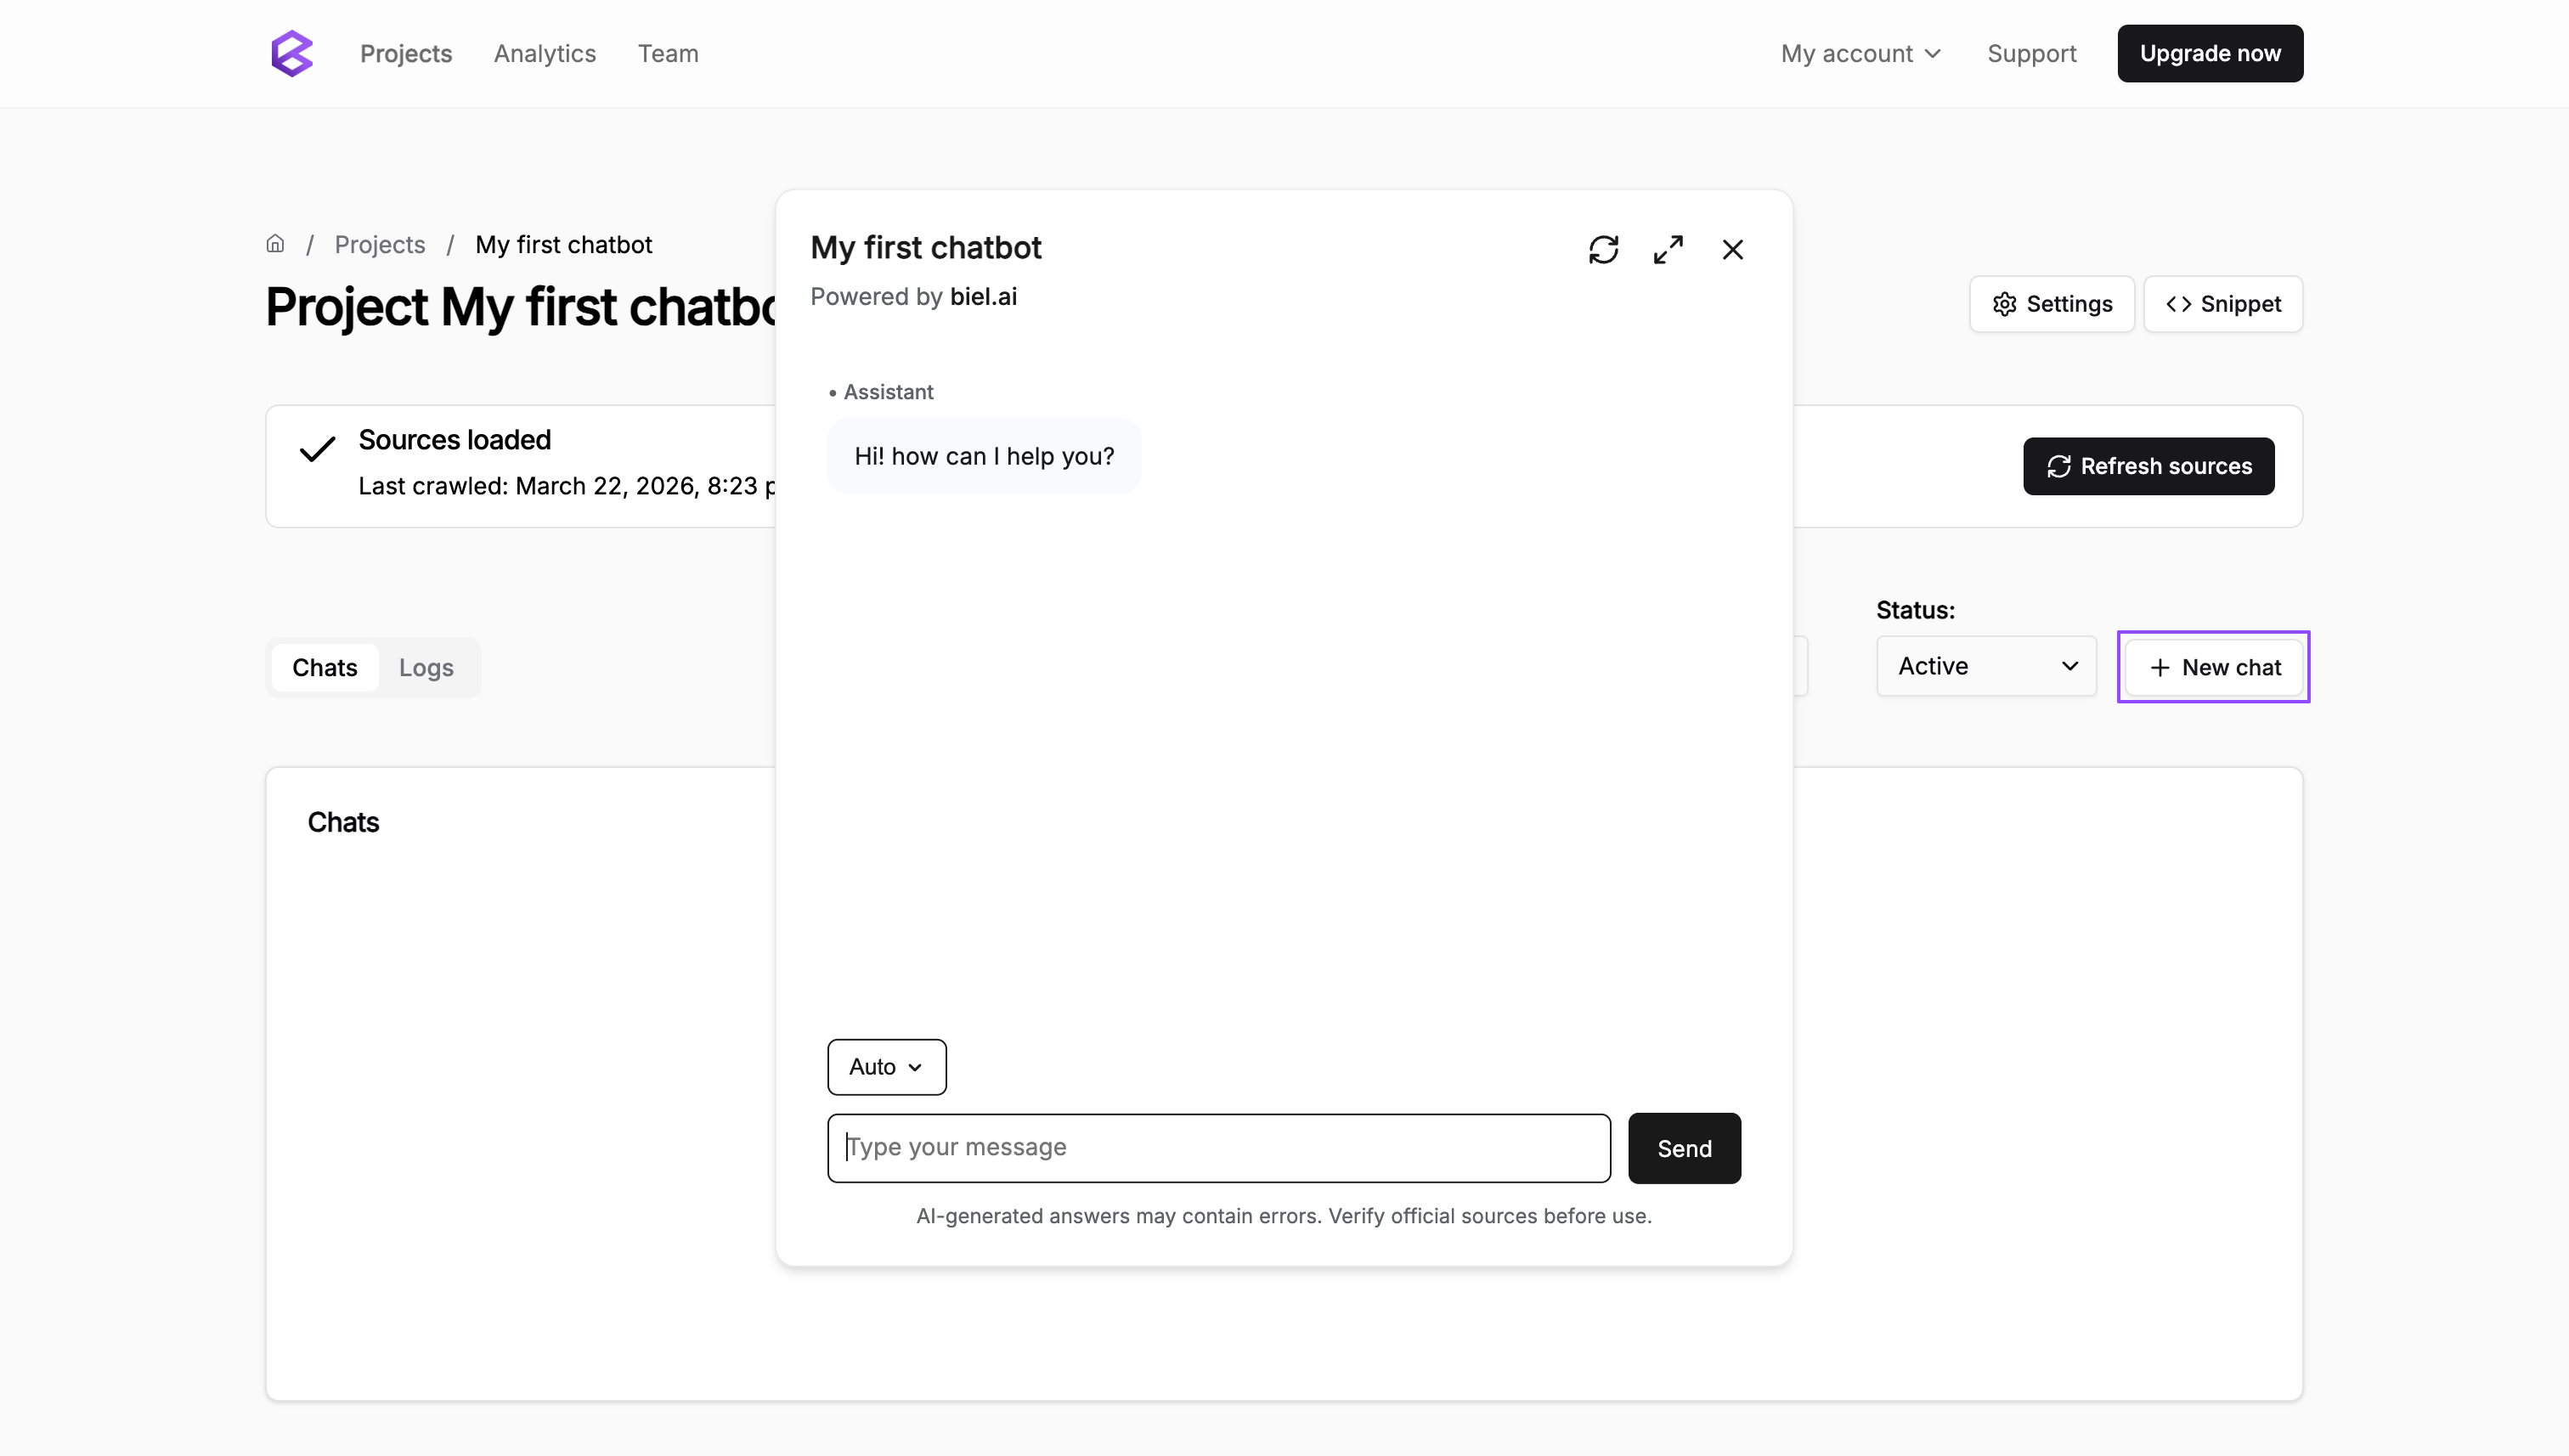The height and width of the screenshot is (1456, 2569).
Task: Click the checkmark next to Sources loaded
Action: [317, 449]
